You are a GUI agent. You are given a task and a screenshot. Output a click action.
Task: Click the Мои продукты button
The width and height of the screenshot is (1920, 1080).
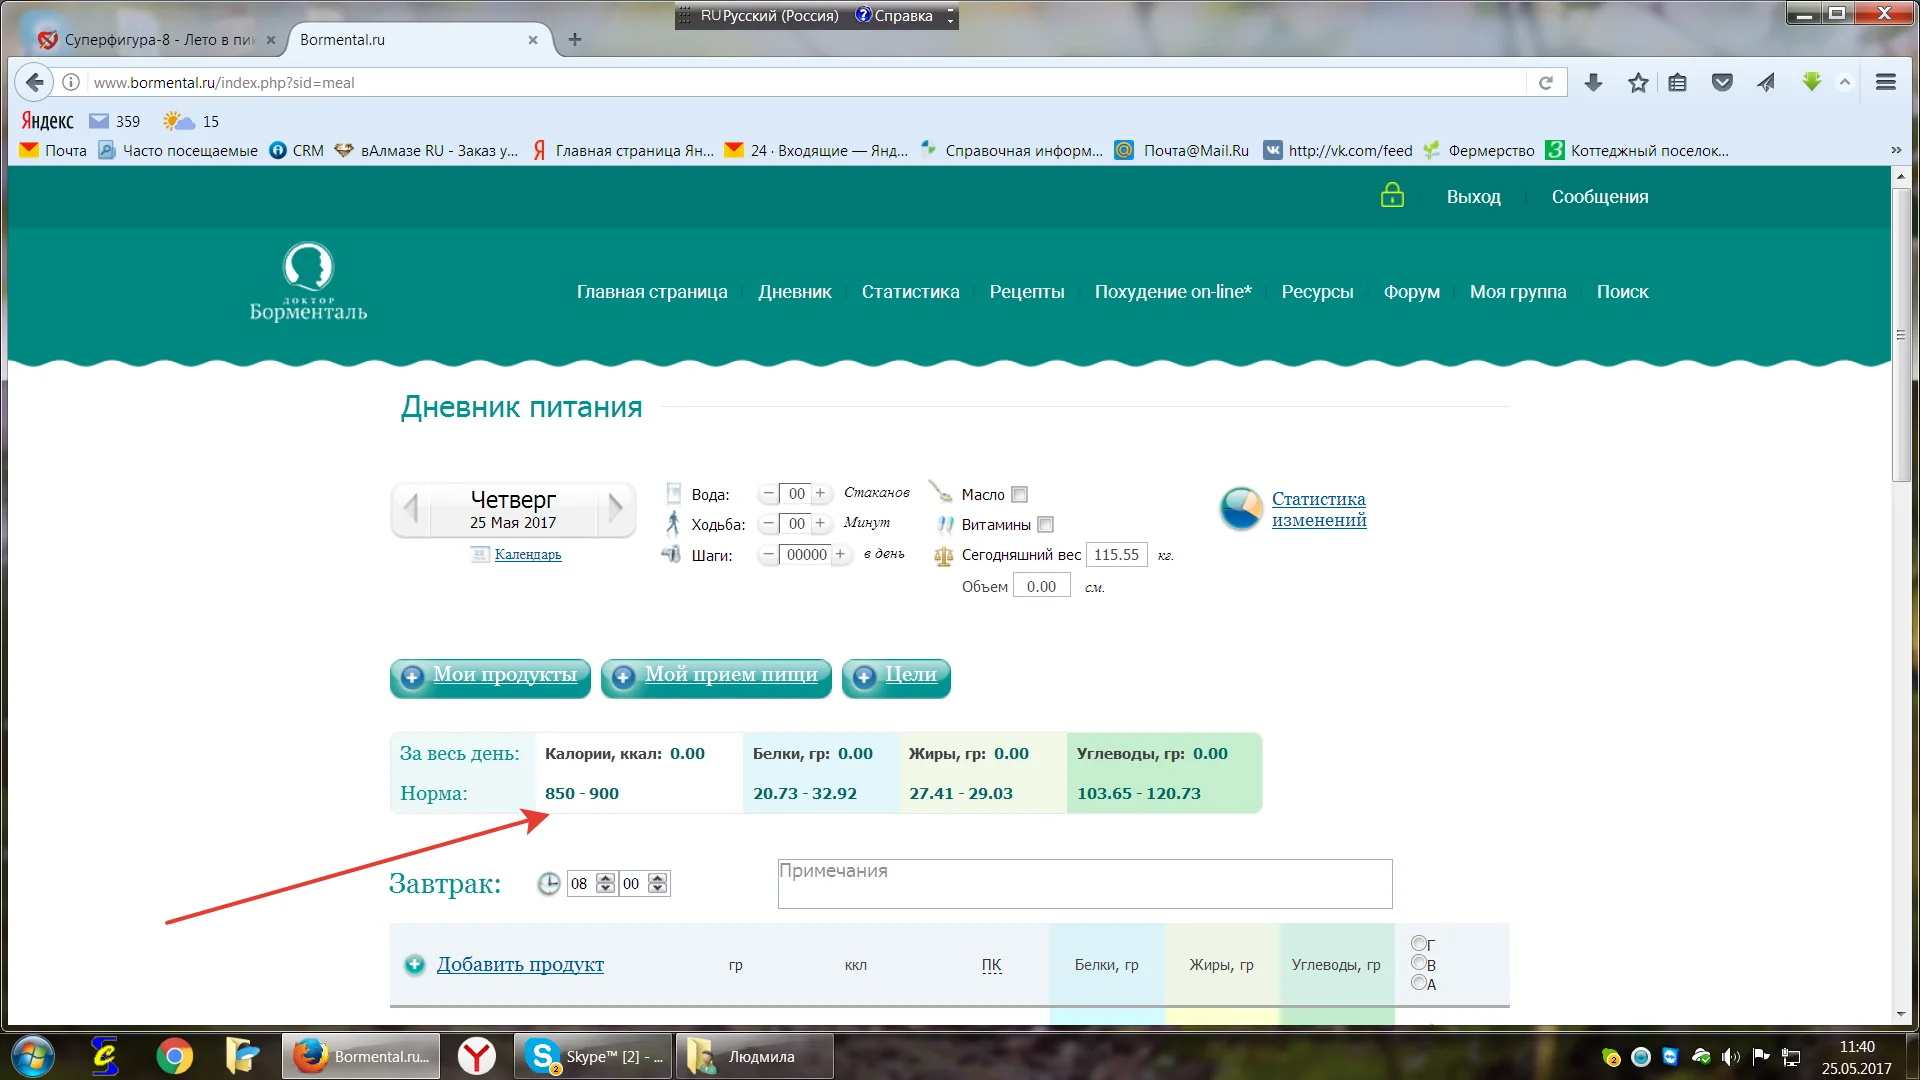[490, 676]
